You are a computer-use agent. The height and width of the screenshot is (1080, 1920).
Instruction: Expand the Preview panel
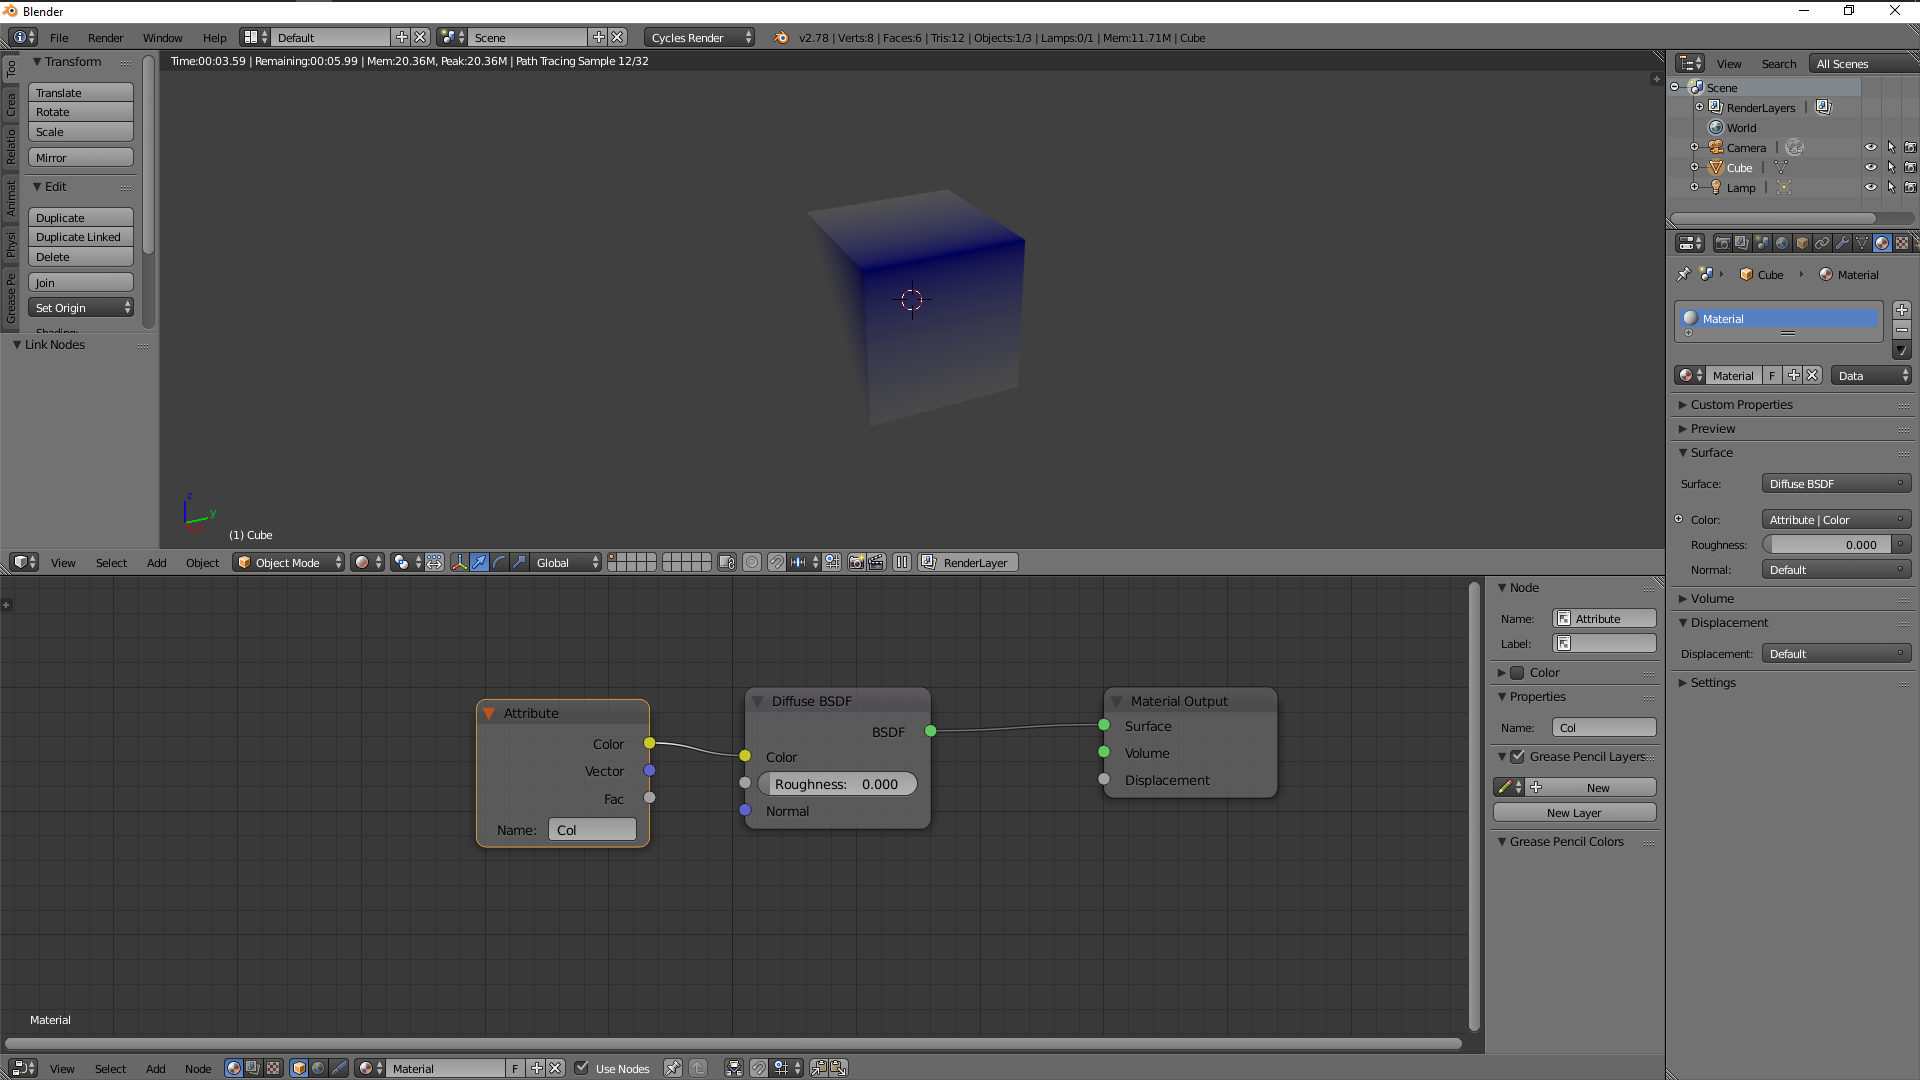1713,429
